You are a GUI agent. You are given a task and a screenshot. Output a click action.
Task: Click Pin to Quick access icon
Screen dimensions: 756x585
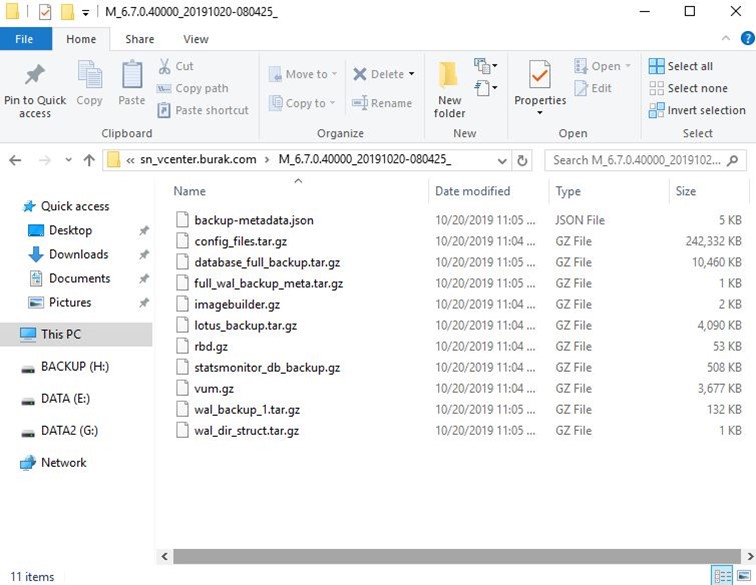coord(35,75)
